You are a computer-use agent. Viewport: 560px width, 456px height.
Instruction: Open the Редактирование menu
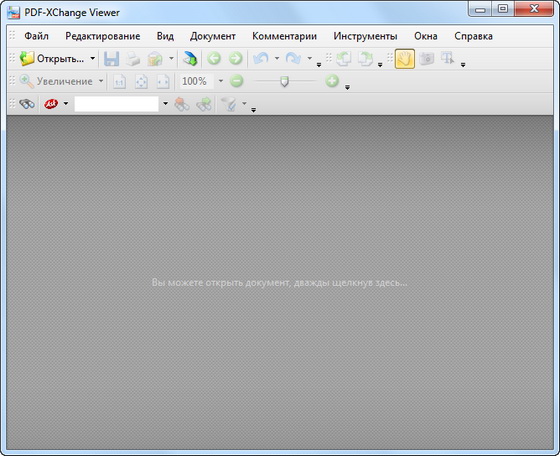point(102,36)
